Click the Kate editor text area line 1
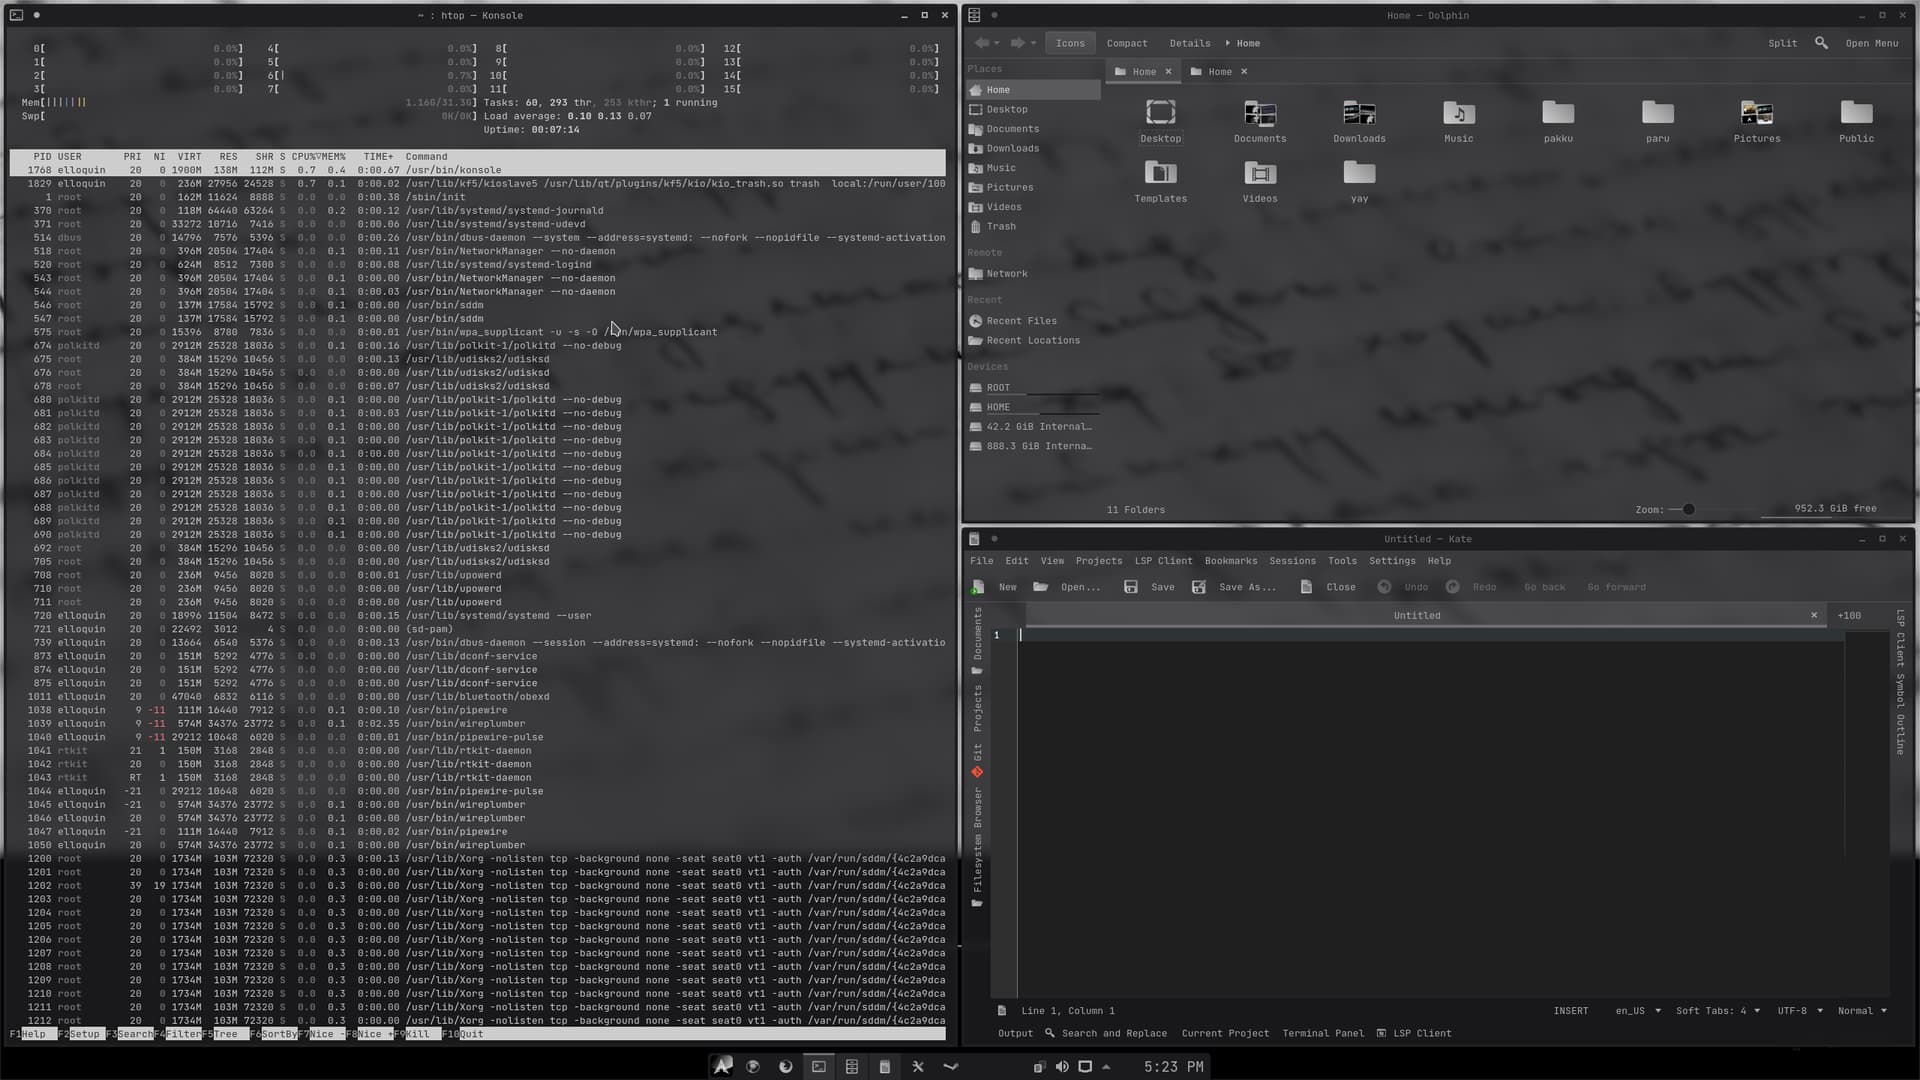Viewport: 1920px width, 1080px height. [x=1430, y=636]
